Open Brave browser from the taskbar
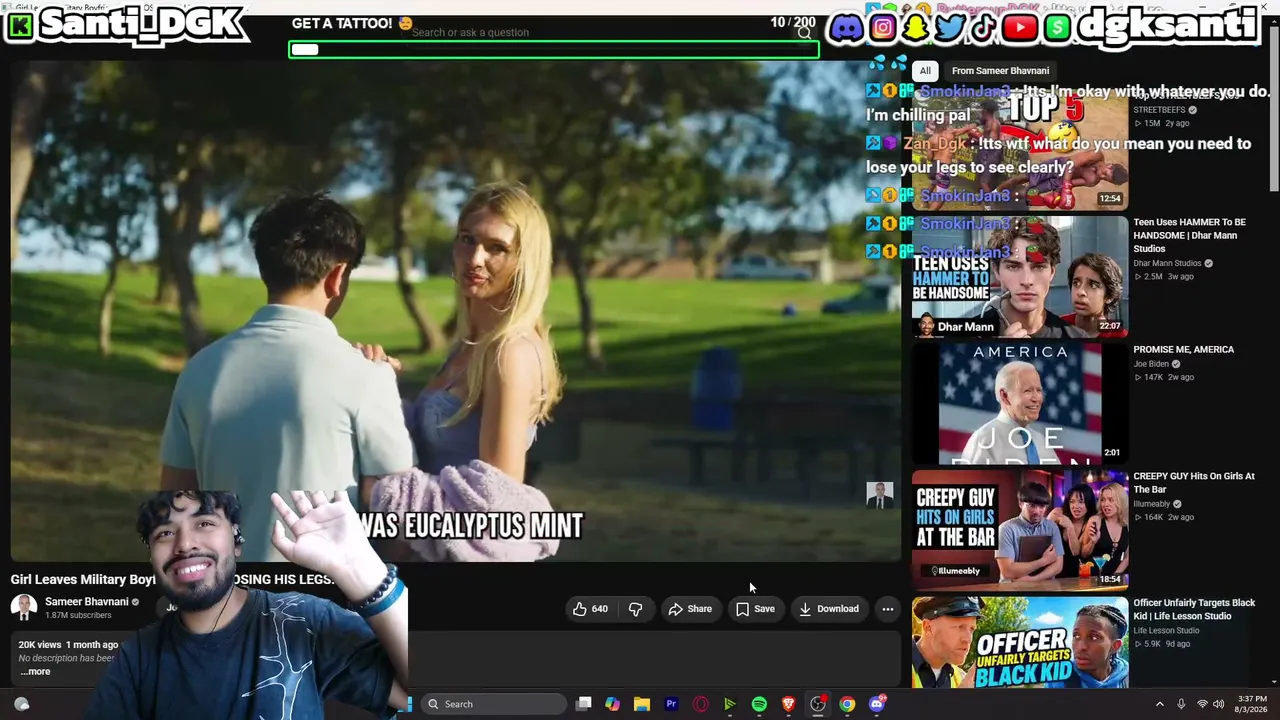 (x=789, y=704)
